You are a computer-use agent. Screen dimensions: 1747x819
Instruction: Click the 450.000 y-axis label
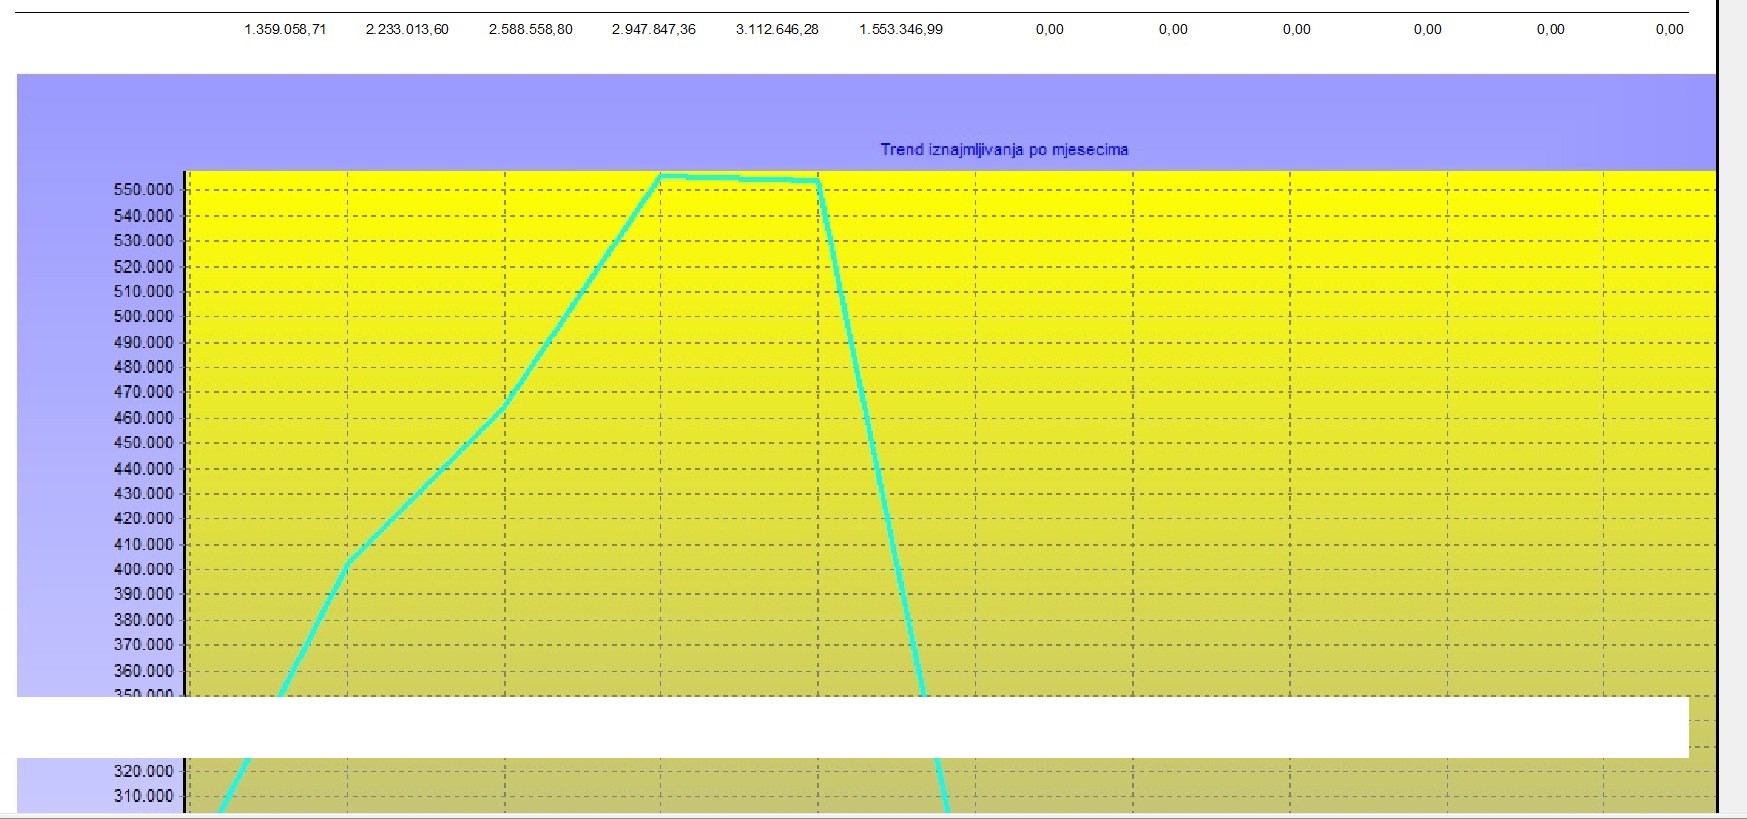coord(143,442)
